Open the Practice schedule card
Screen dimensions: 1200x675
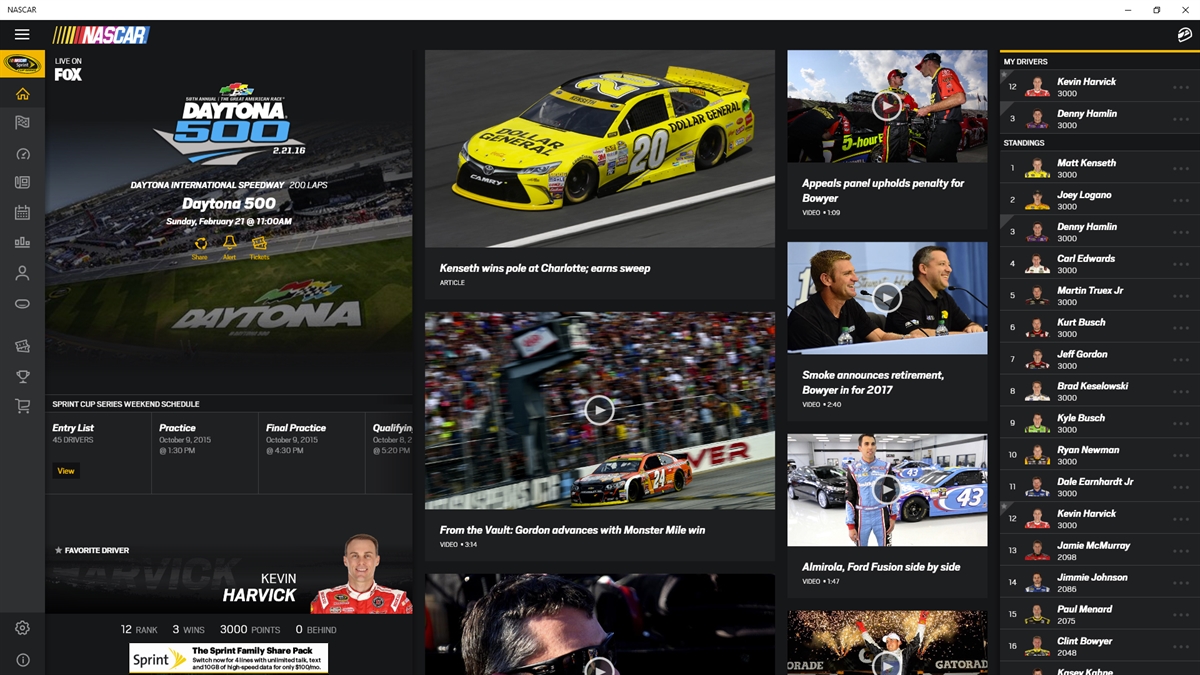(205, 453)
